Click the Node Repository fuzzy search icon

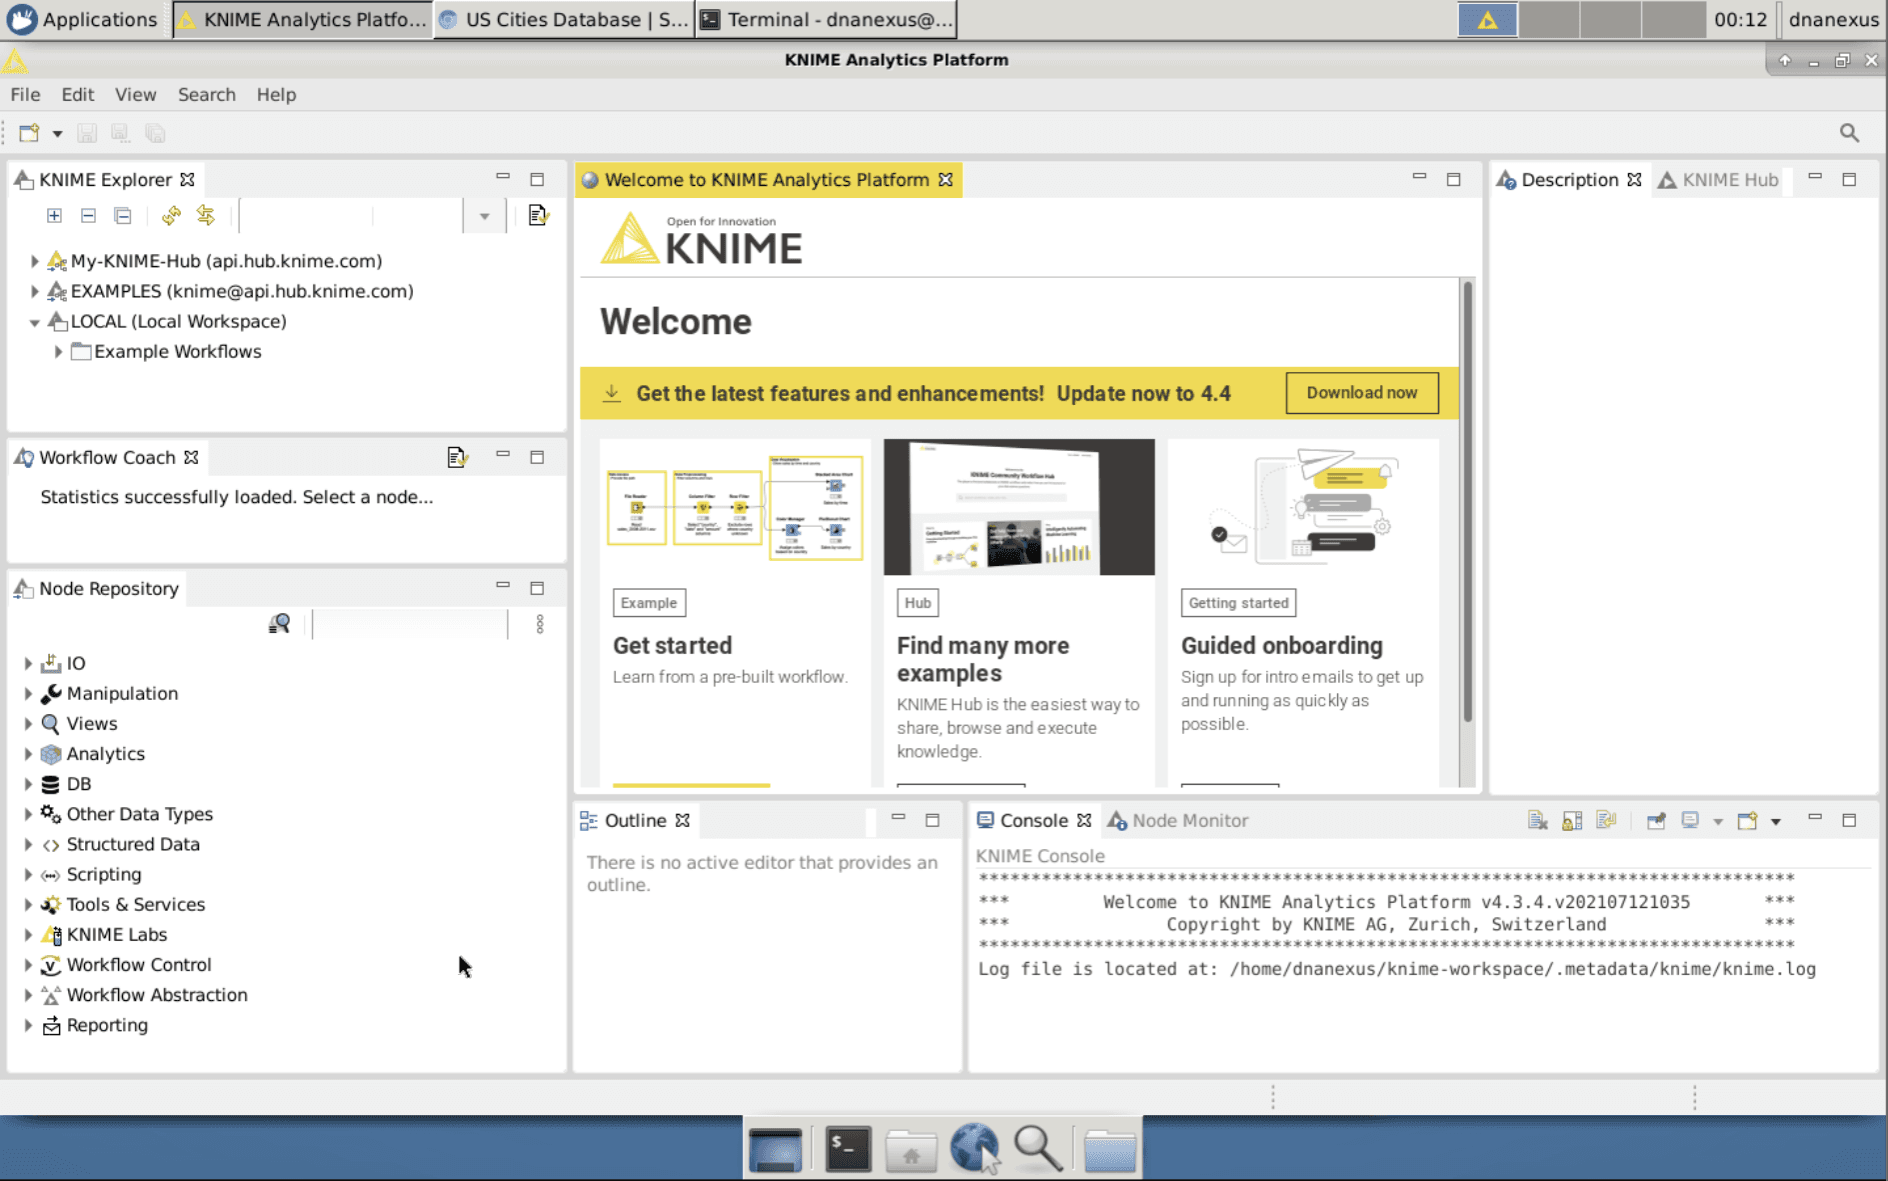click(279, 624)
